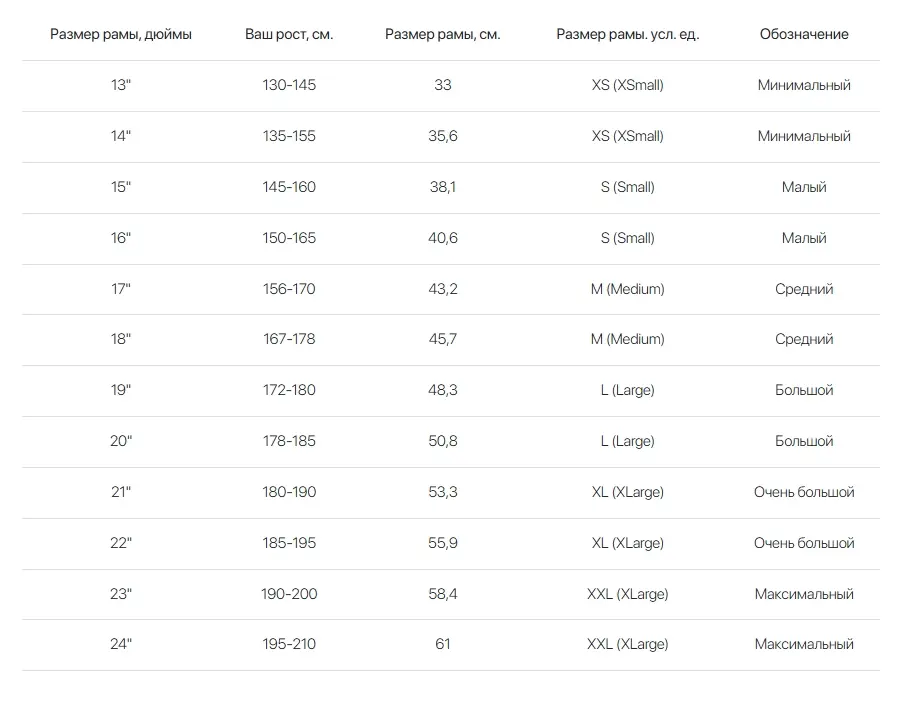Click "Малый" in the 16" row
This screenshot has width=923, height=705.
(x=804, y=238)
